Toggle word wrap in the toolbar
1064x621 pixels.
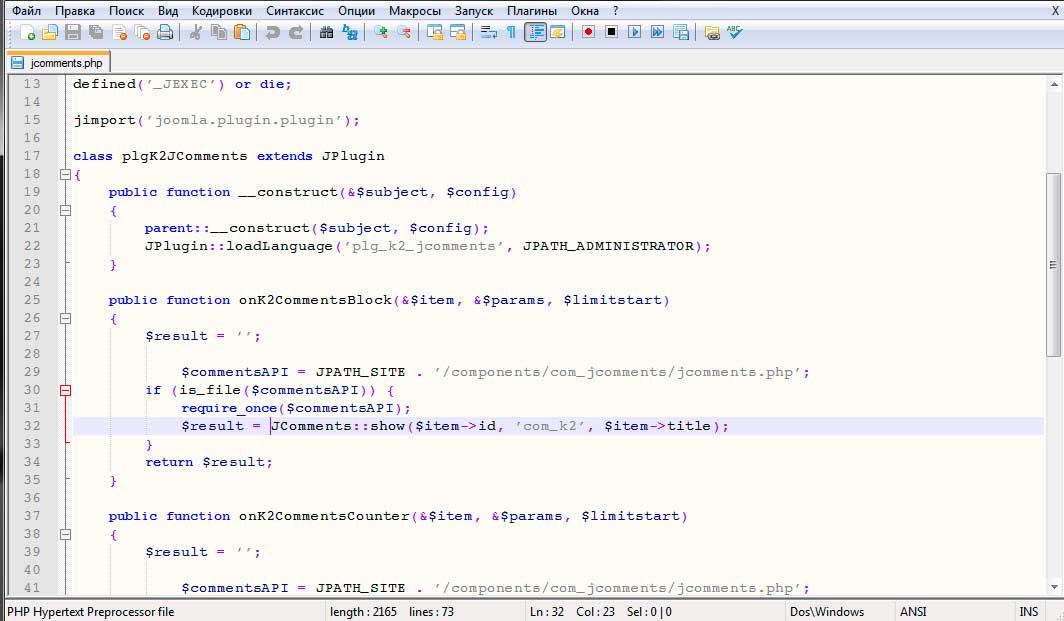pos(489,32)
